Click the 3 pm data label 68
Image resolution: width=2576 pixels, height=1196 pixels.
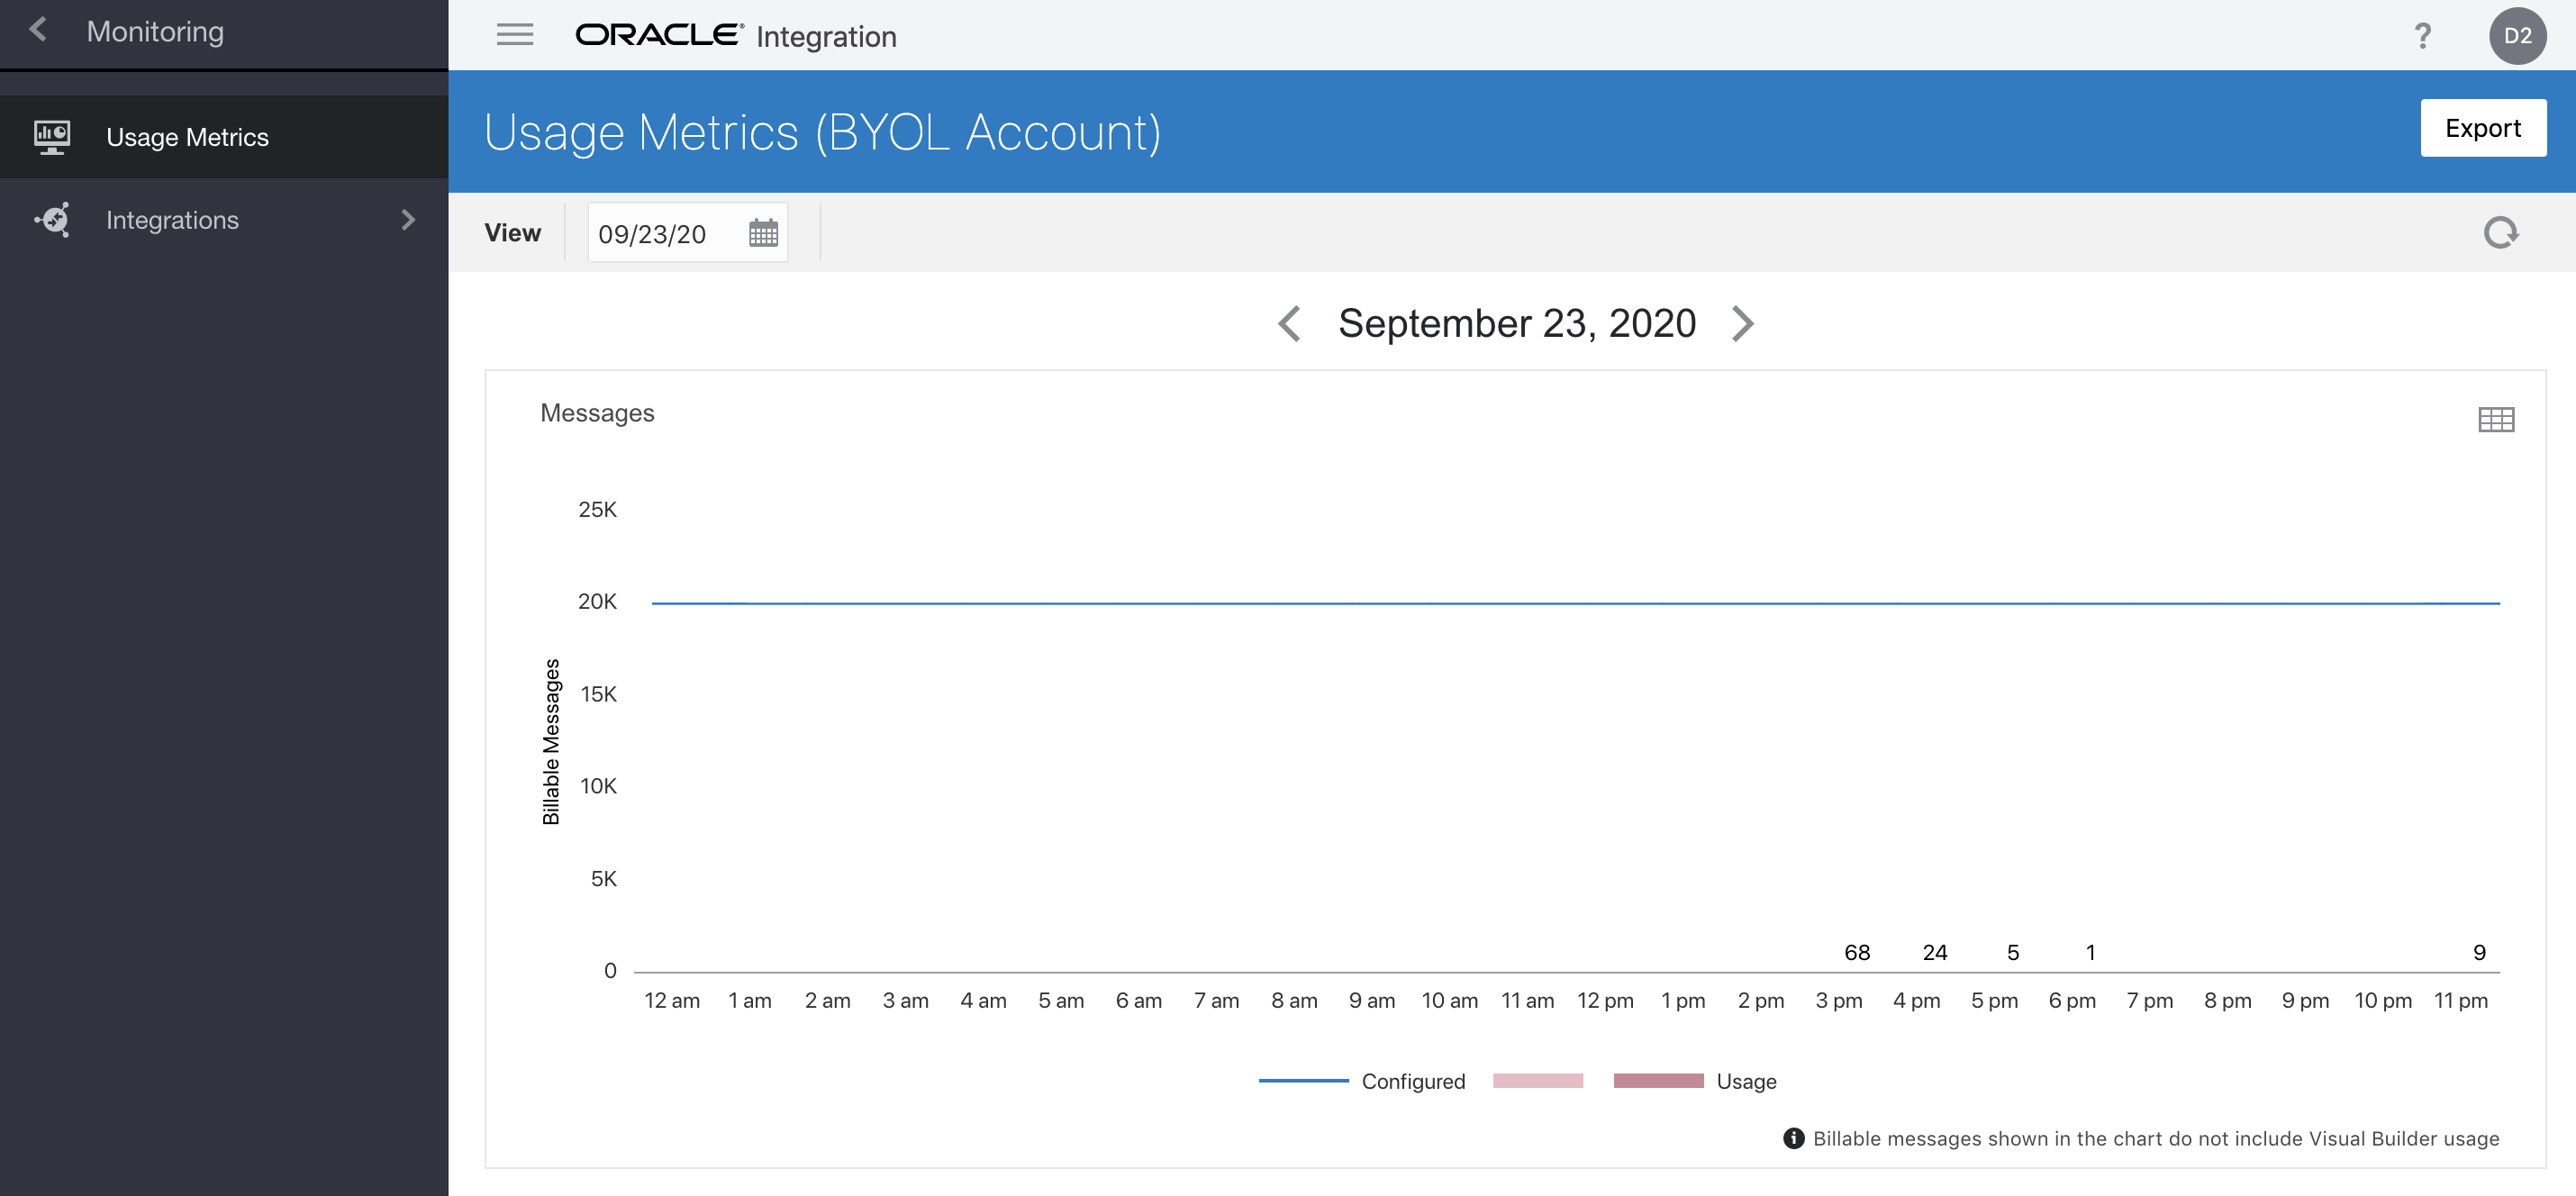pos(1856,952)
